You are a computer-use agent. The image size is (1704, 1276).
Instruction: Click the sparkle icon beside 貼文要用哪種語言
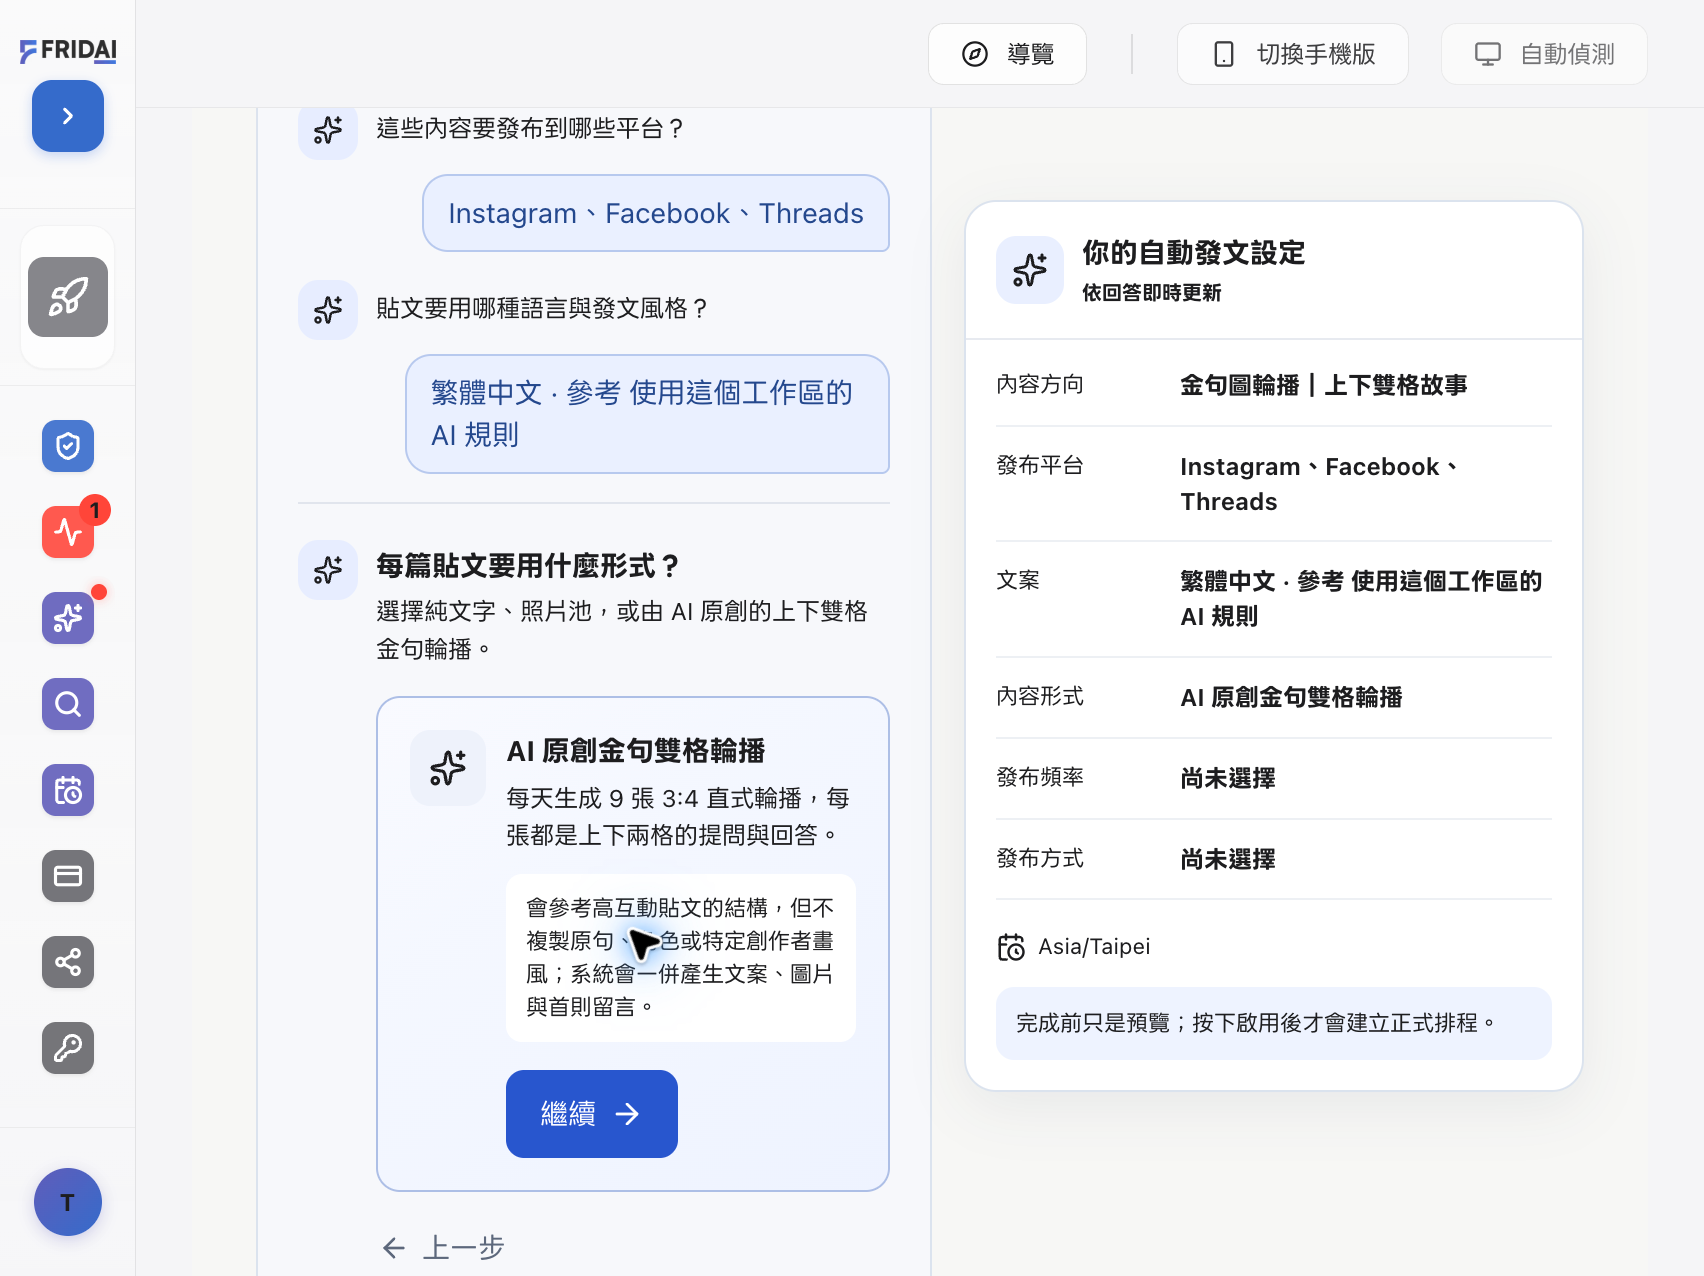pos(328,310)
